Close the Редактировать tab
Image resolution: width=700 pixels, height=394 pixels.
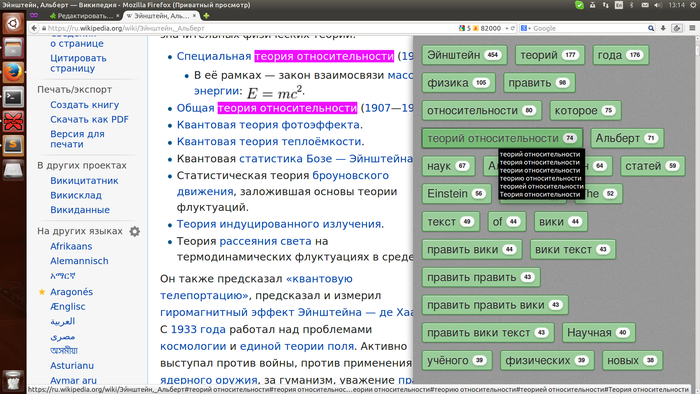point(117,16)
